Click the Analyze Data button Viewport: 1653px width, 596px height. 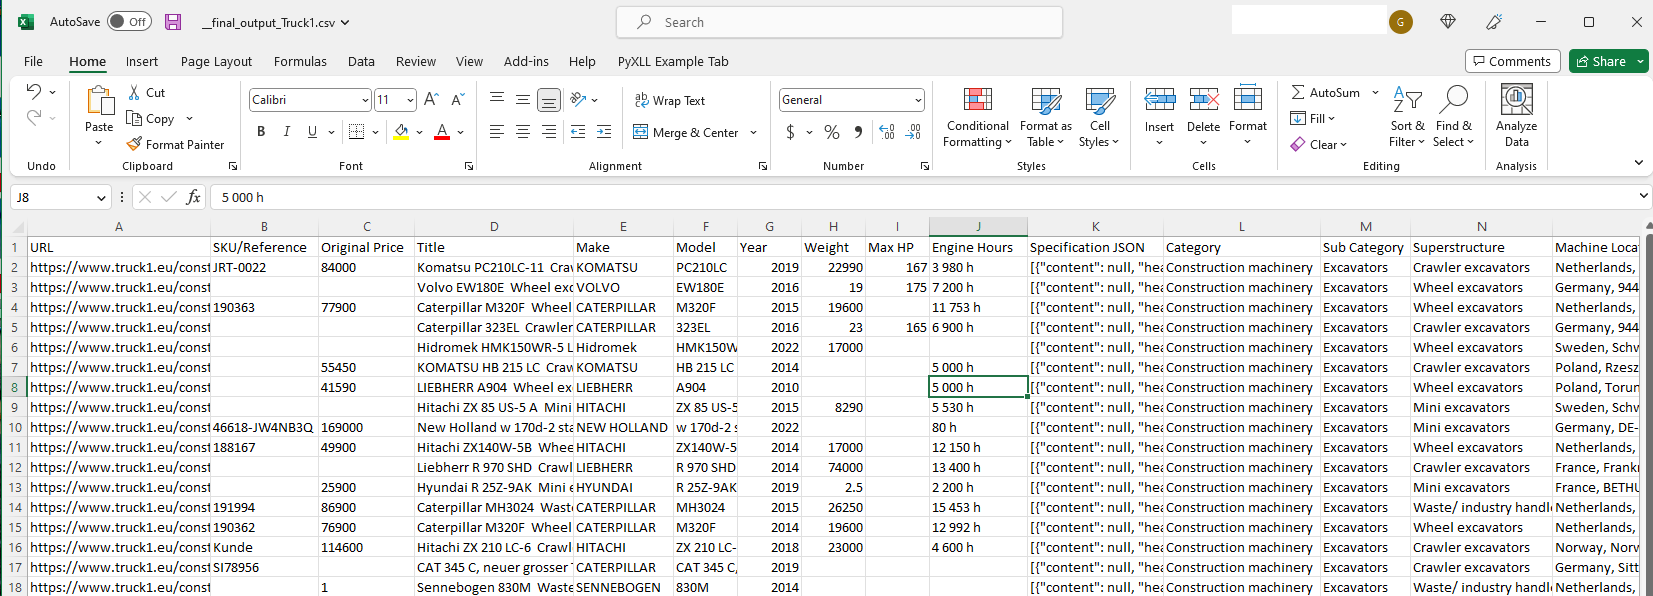[1516, 117]
